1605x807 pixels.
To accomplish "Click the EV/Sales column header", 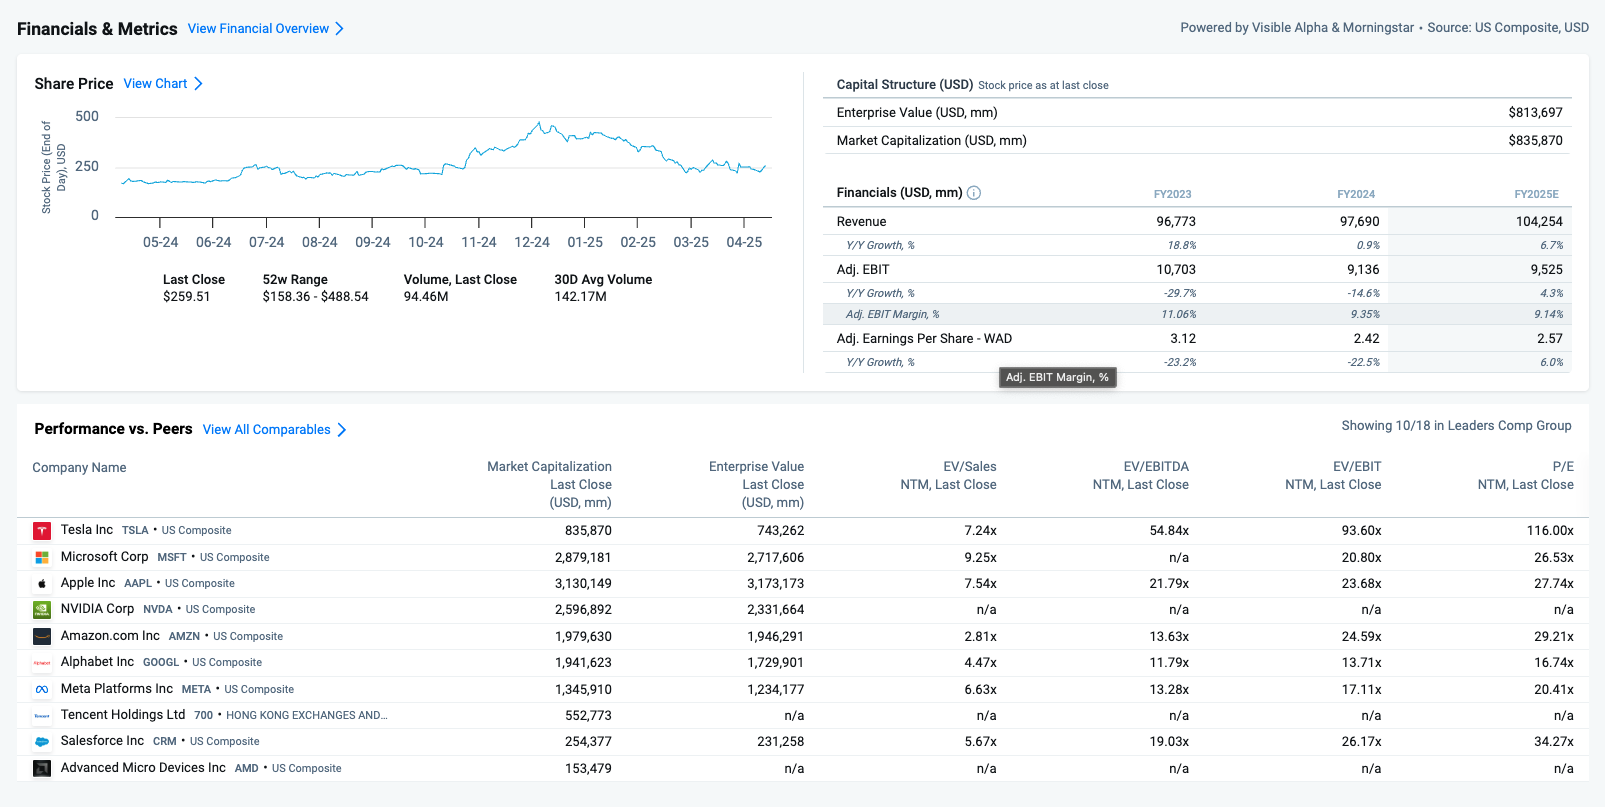I will (948, 476).
